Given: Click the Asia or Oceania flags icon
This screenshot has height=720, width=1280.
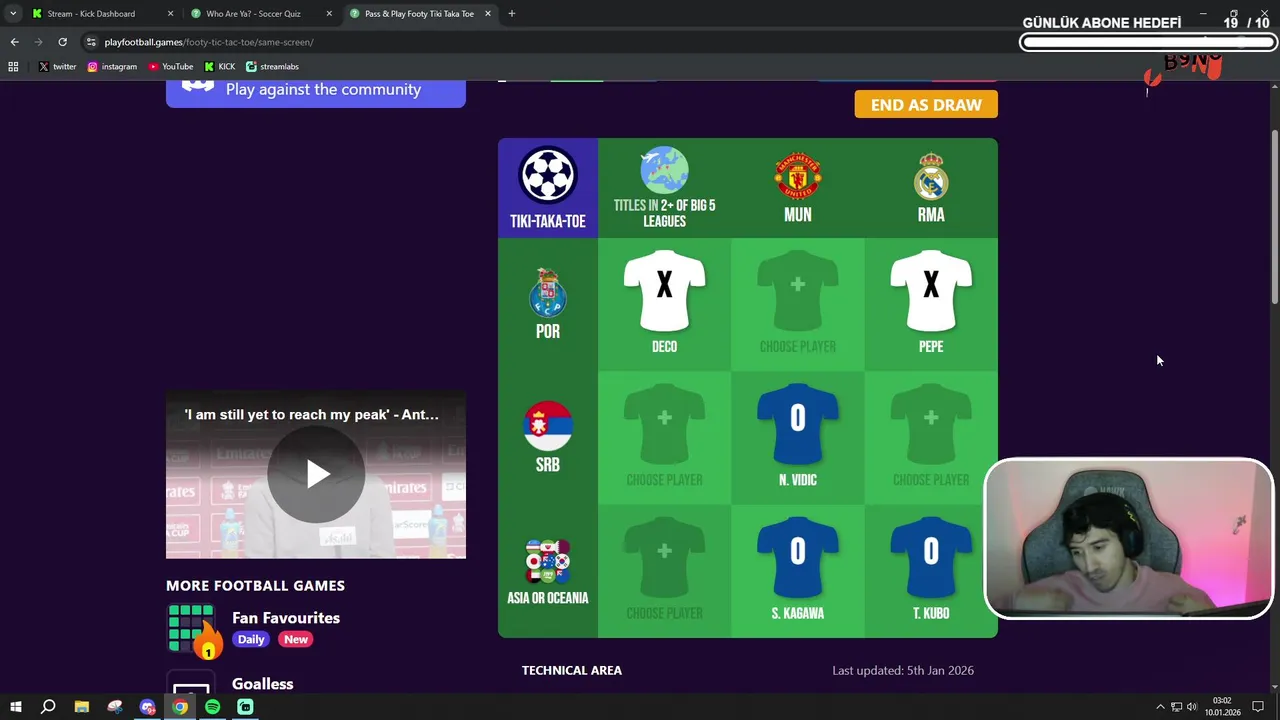Looking at the screenshot, I should (548, 561).
